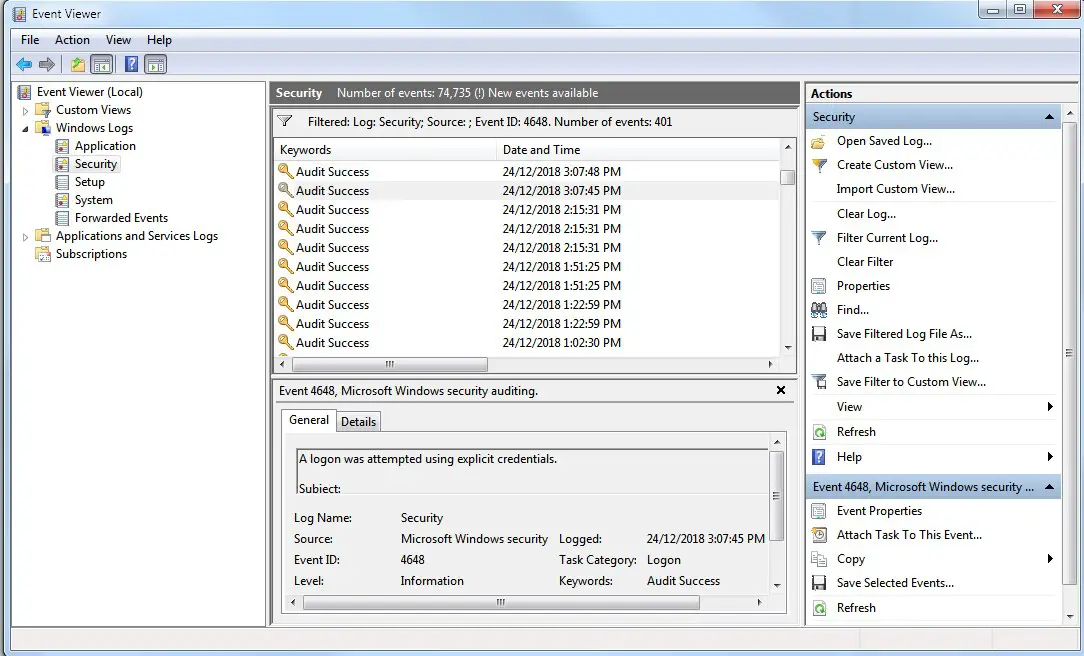This screenshot has width=1084, height=656.
Task: Toggle the Action pane toolbar icon
Action: tap(156, 65)
